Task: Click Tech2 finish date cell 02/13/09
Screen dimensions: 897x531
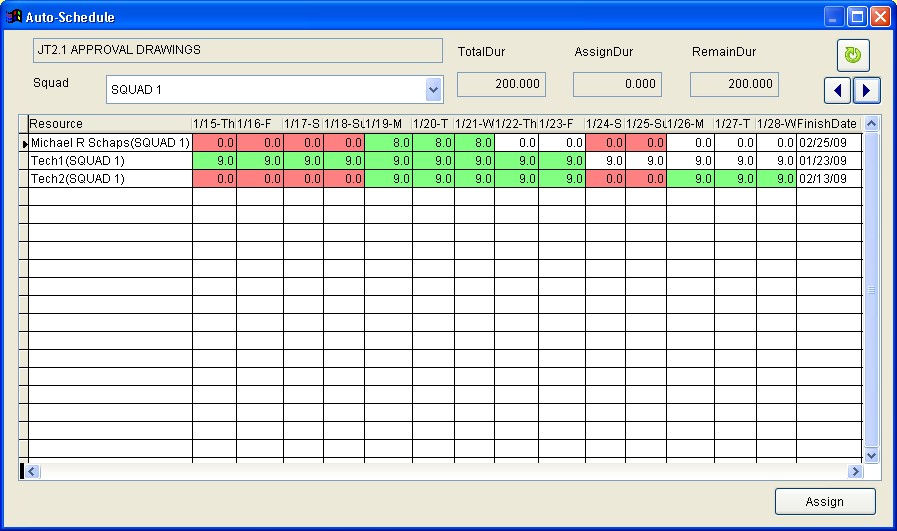Action: click(x=827, y=179)
